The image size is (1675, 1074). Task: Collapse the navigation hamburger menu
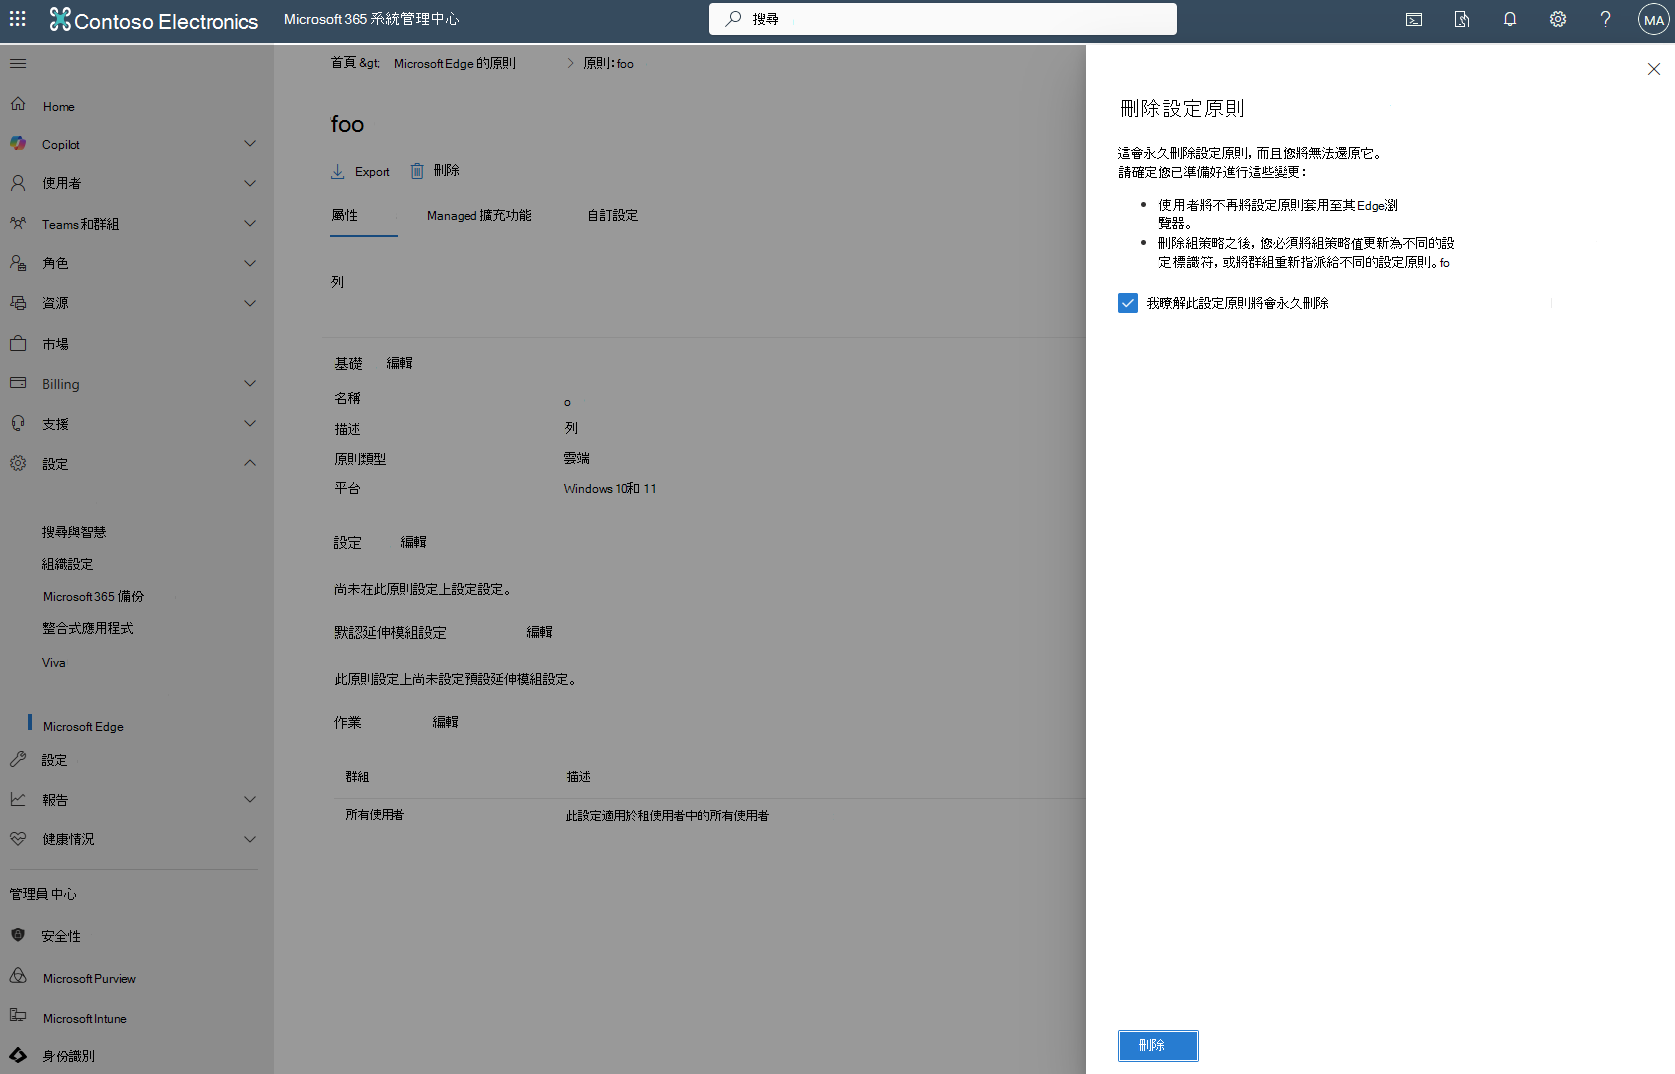(x=18, y=63)
